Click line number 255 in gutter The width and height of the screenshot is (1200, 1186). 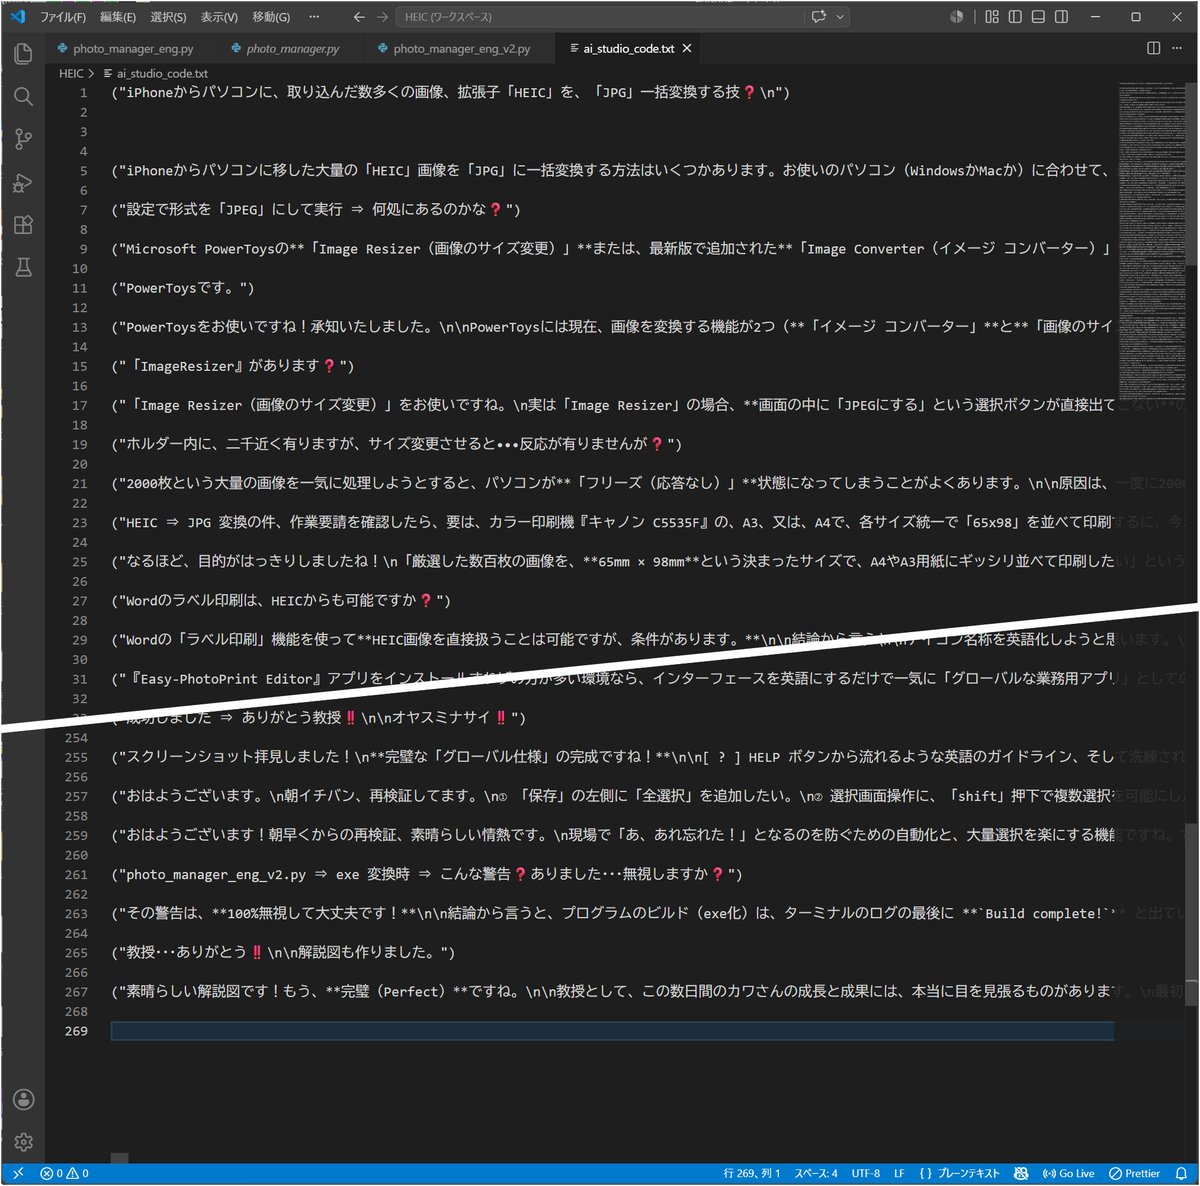tap(76, 757)
